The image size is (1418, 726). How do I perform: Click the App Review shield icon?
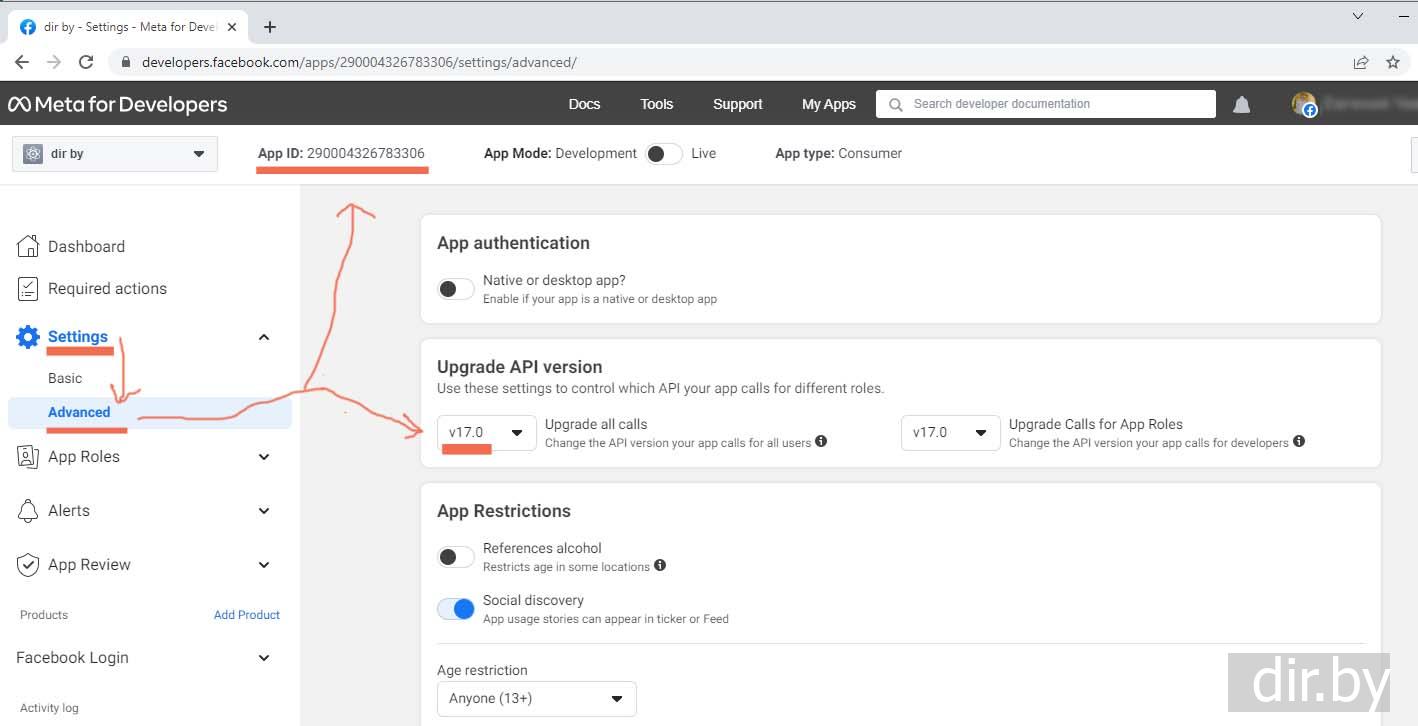[28, 565]
